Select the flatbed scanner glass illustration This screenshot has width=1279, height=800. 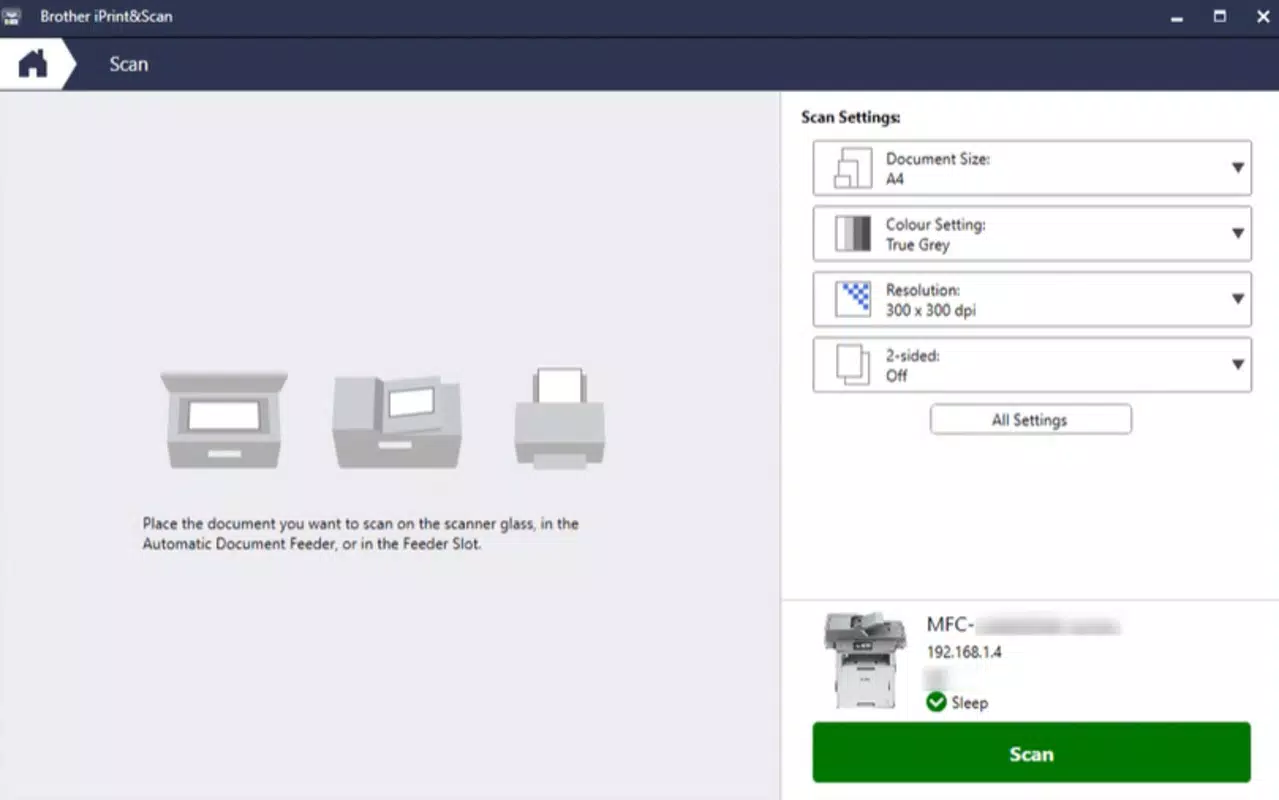(225, 420)
